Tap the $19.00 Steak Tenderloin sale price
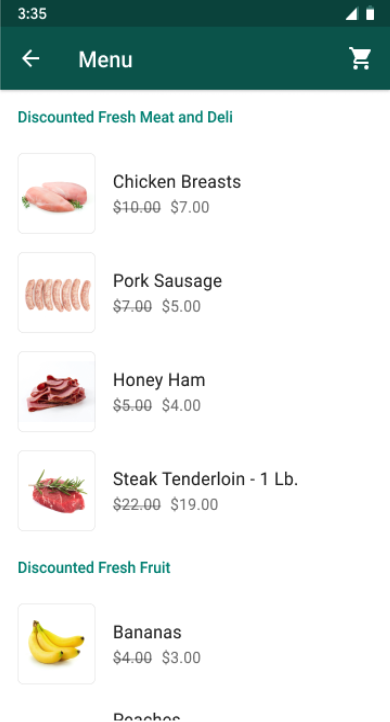The height and width of the screenshot is (722, 390). [194, 504]
